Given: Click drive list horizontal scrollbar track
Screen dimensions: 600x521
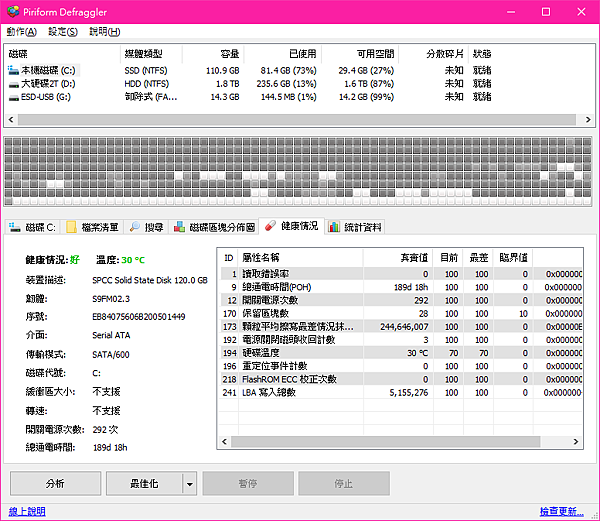Looking at the screenshot, I should click(x=297, y=120).
